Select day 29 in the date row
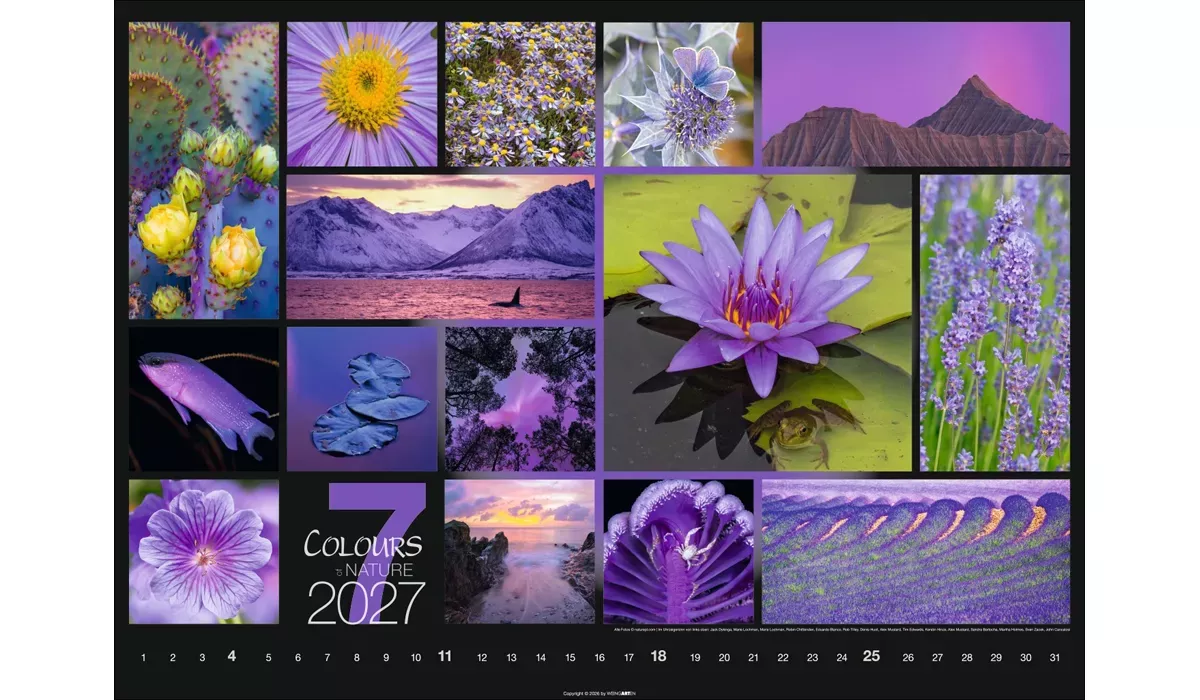Screen dimensions: 1200x700 click(x=996, y=658)
